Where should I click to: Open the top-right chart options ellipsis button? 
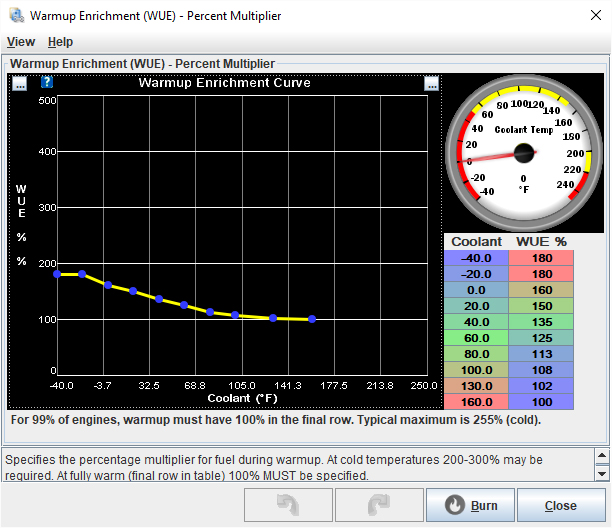click(x=431, y=83)
